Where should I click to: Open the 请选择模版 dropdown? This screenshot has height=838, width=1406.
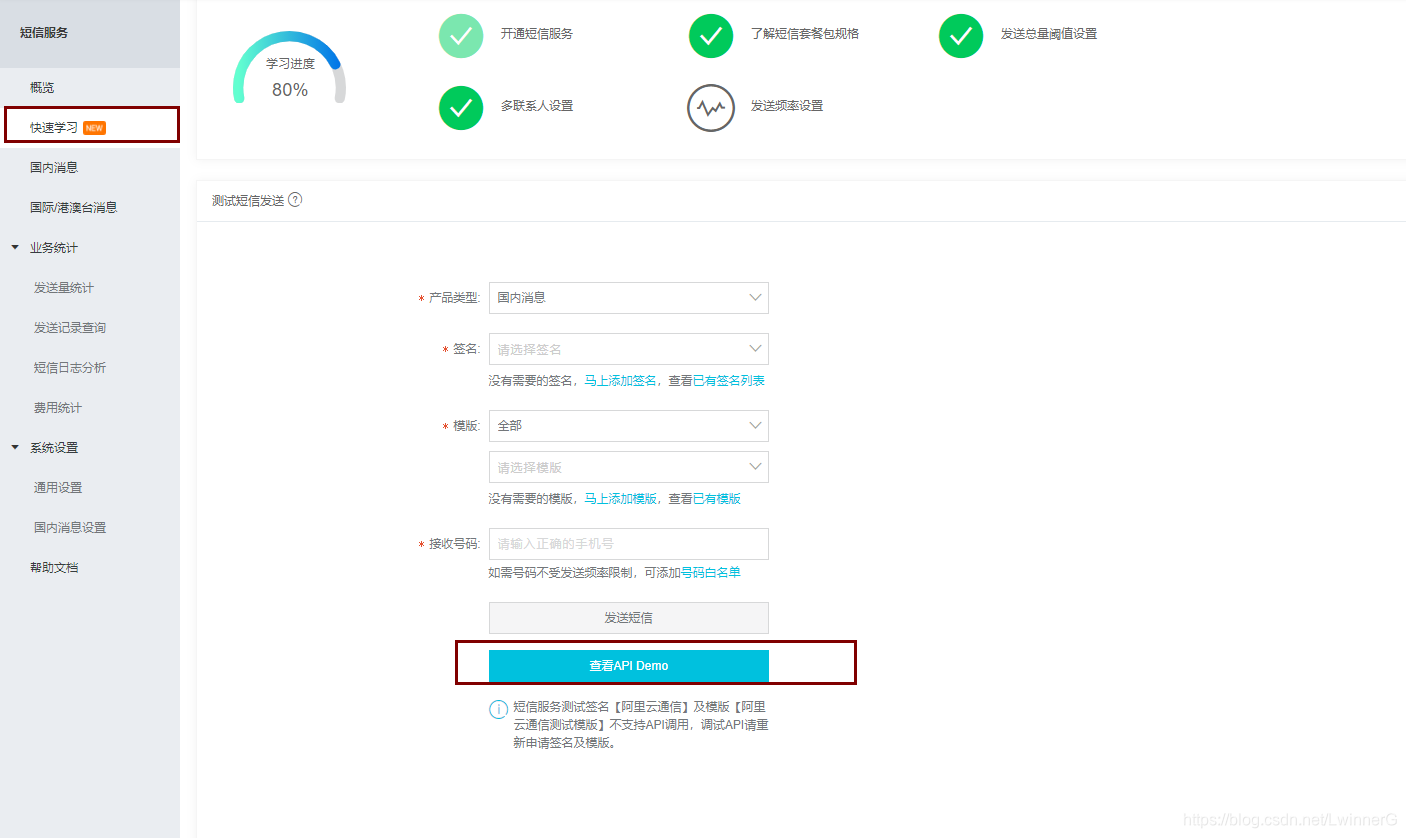pos(628,467)
